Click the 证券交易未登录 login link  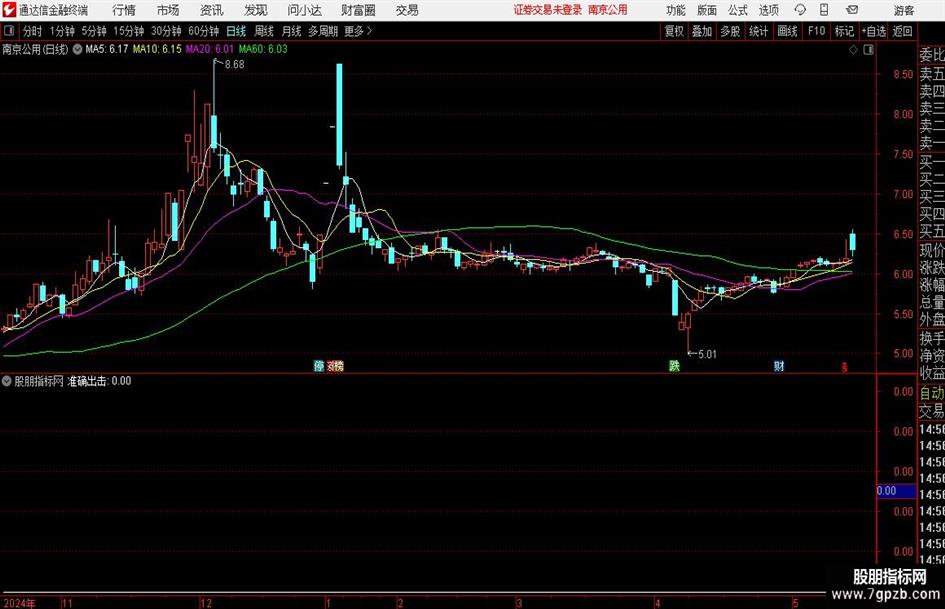pyautogui.click(x=548, y=10)
